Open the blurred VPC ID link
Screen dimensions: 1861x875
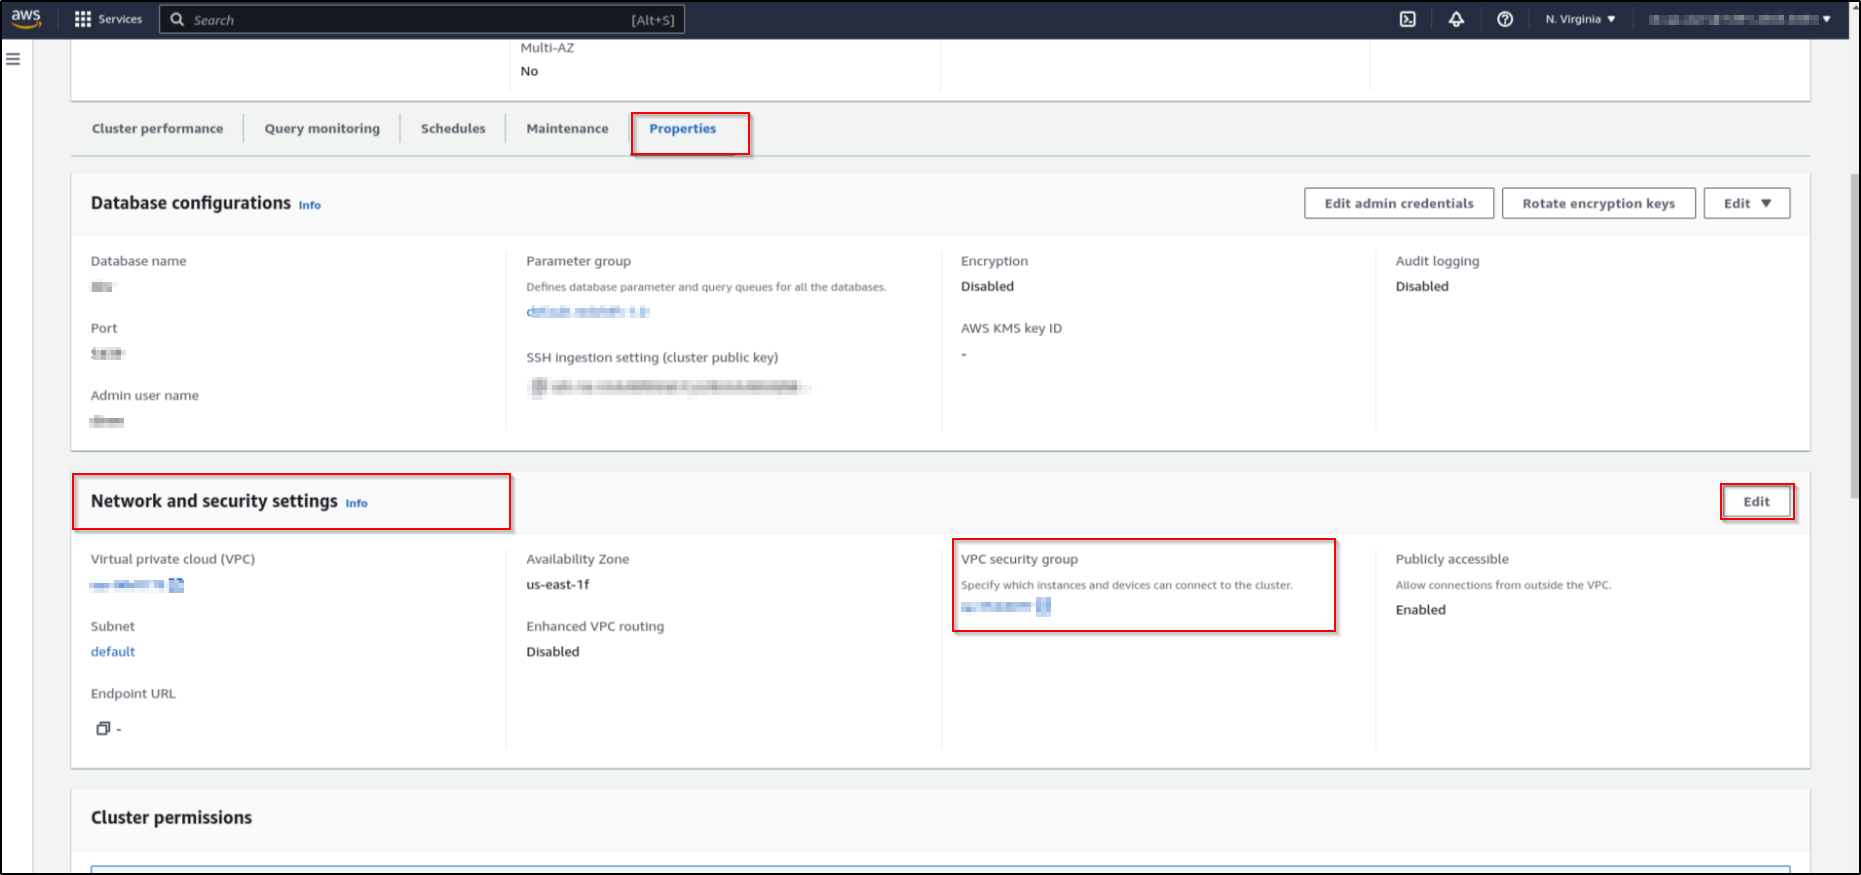[127, 585]
